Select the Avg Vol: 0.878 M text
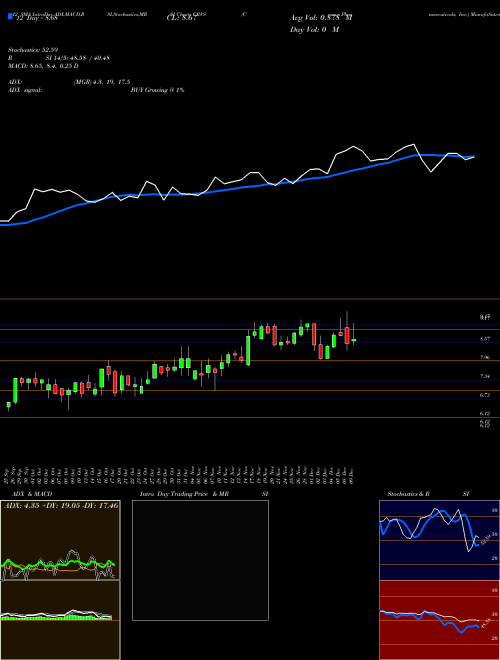This screenshot has width=500, height=660. [321, 18]
